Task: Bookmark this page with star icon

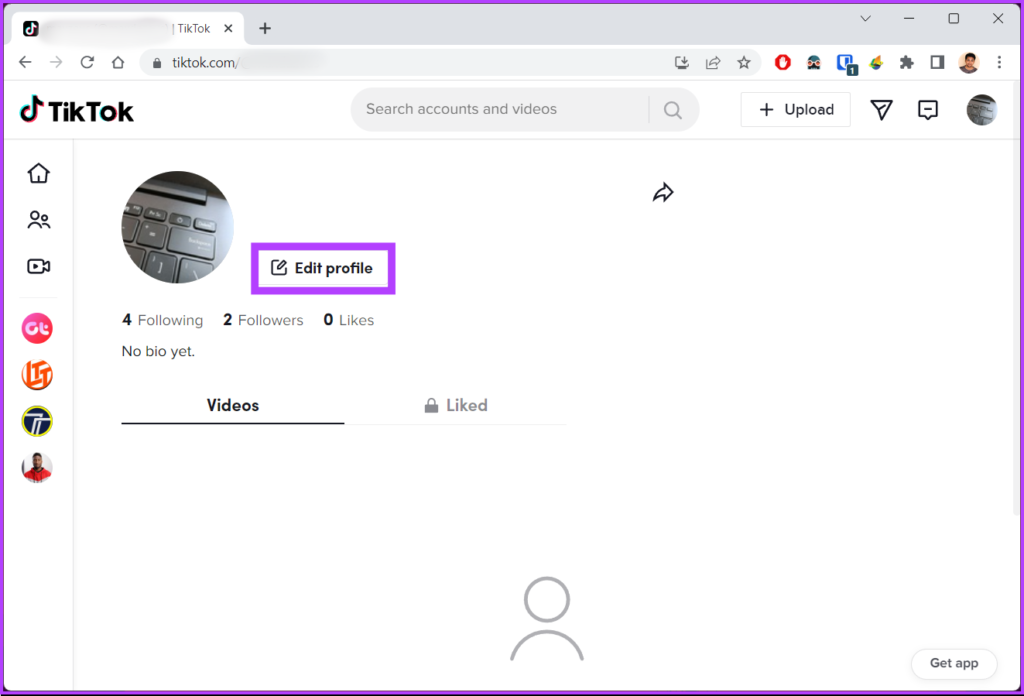Action: pyautogui.click(x=744, y=62)
